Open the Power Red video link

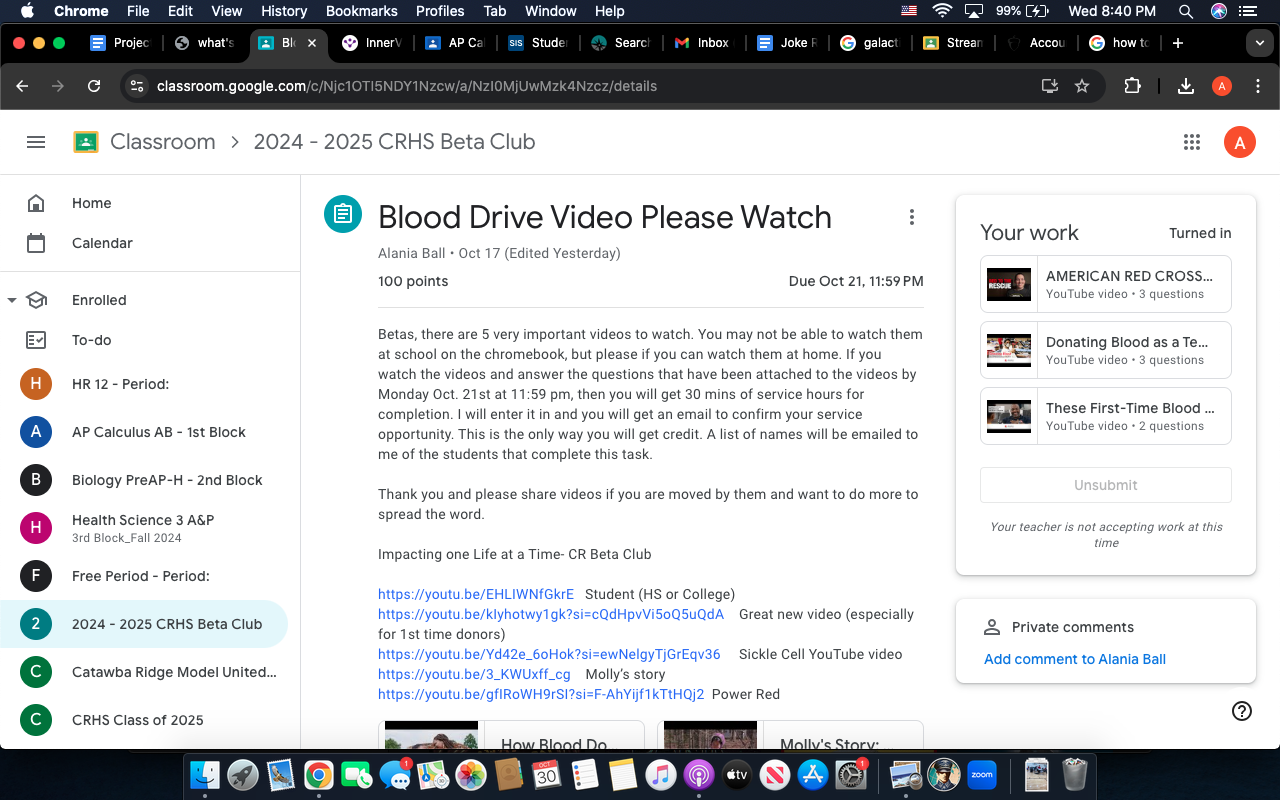(x=541, y=694)
